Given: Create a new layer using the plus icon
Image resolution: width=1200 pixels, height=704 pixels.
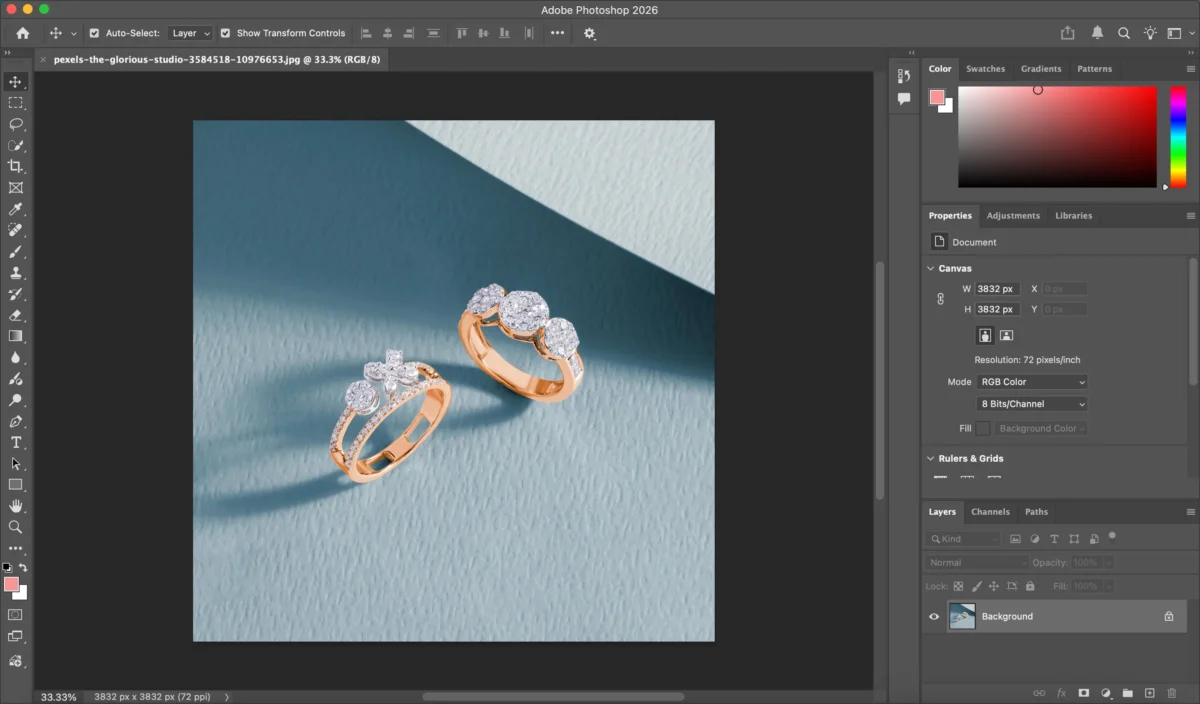Looking at the screenshot, I should [x=1149, y=693].
